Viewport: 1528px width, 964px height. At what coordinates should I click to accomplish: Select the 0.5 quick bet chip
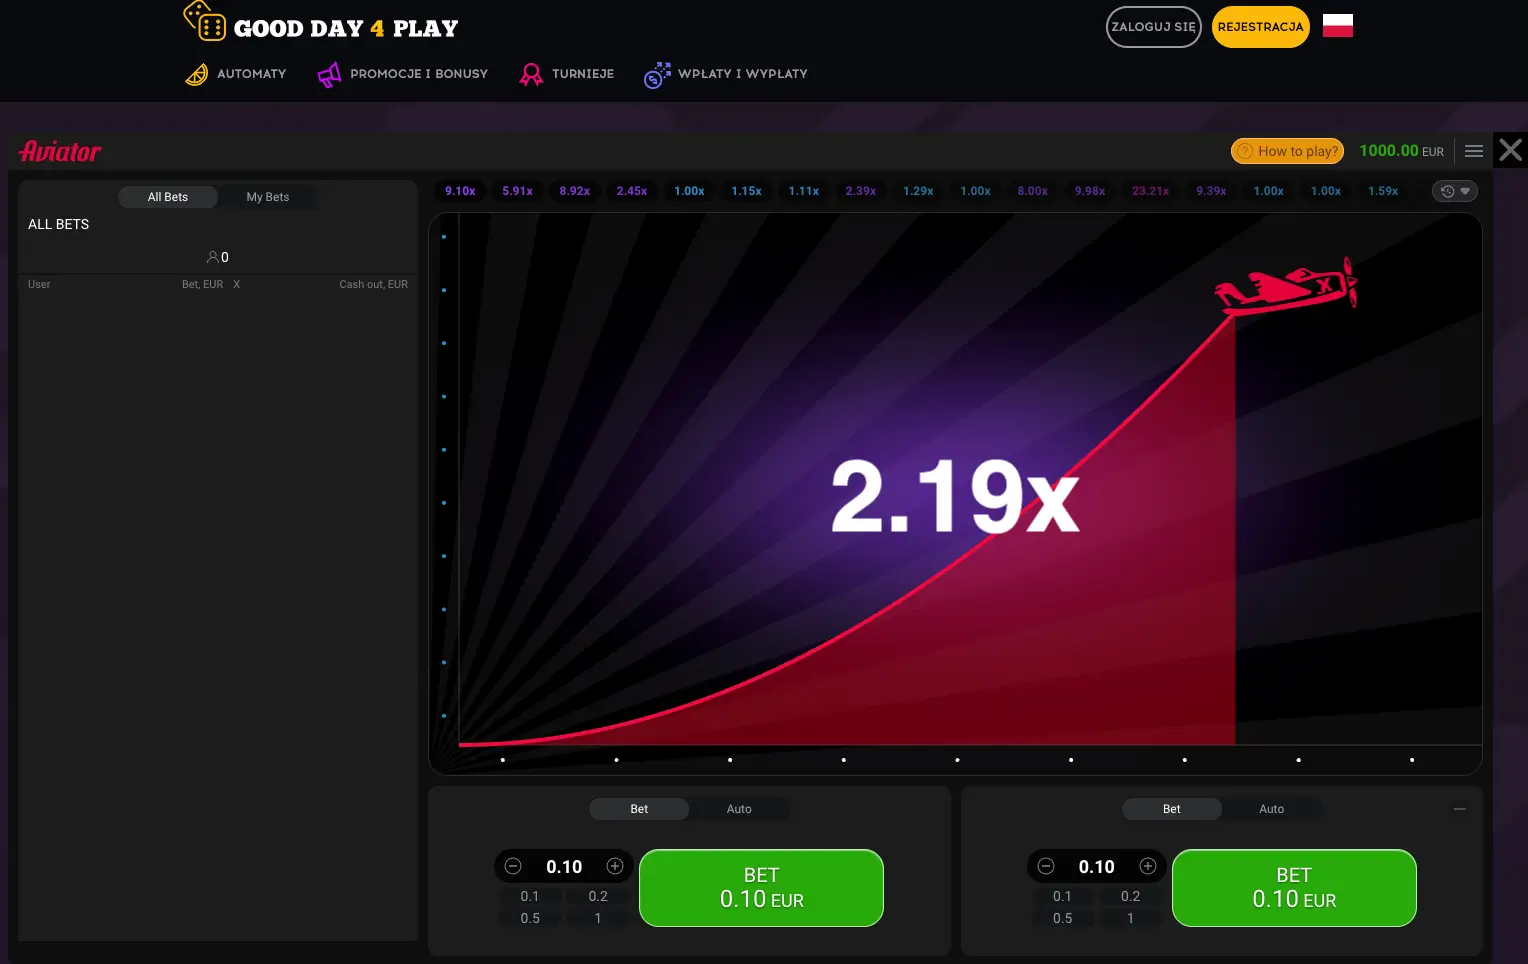coord(529,918)
